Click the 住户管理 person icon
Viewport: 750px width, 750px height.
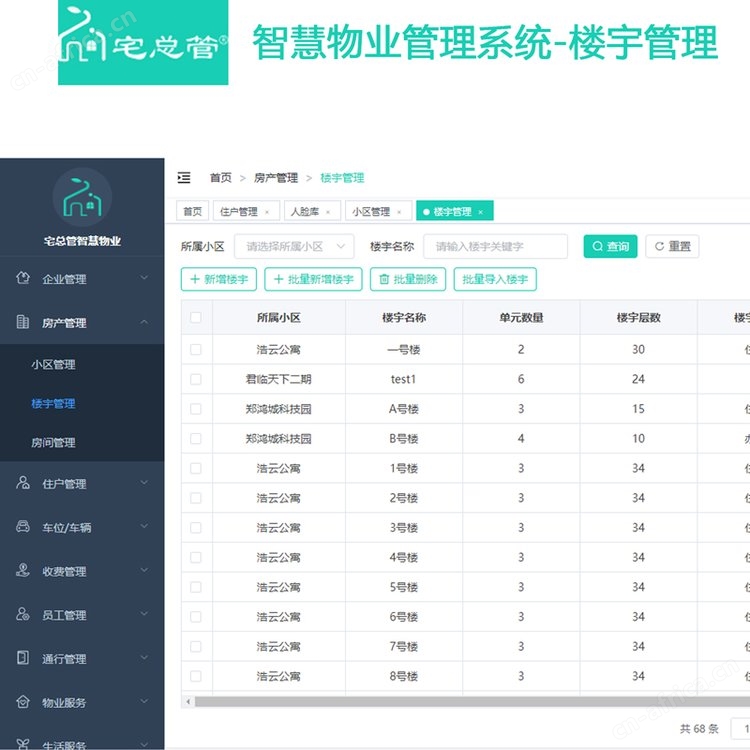(22, 483)
